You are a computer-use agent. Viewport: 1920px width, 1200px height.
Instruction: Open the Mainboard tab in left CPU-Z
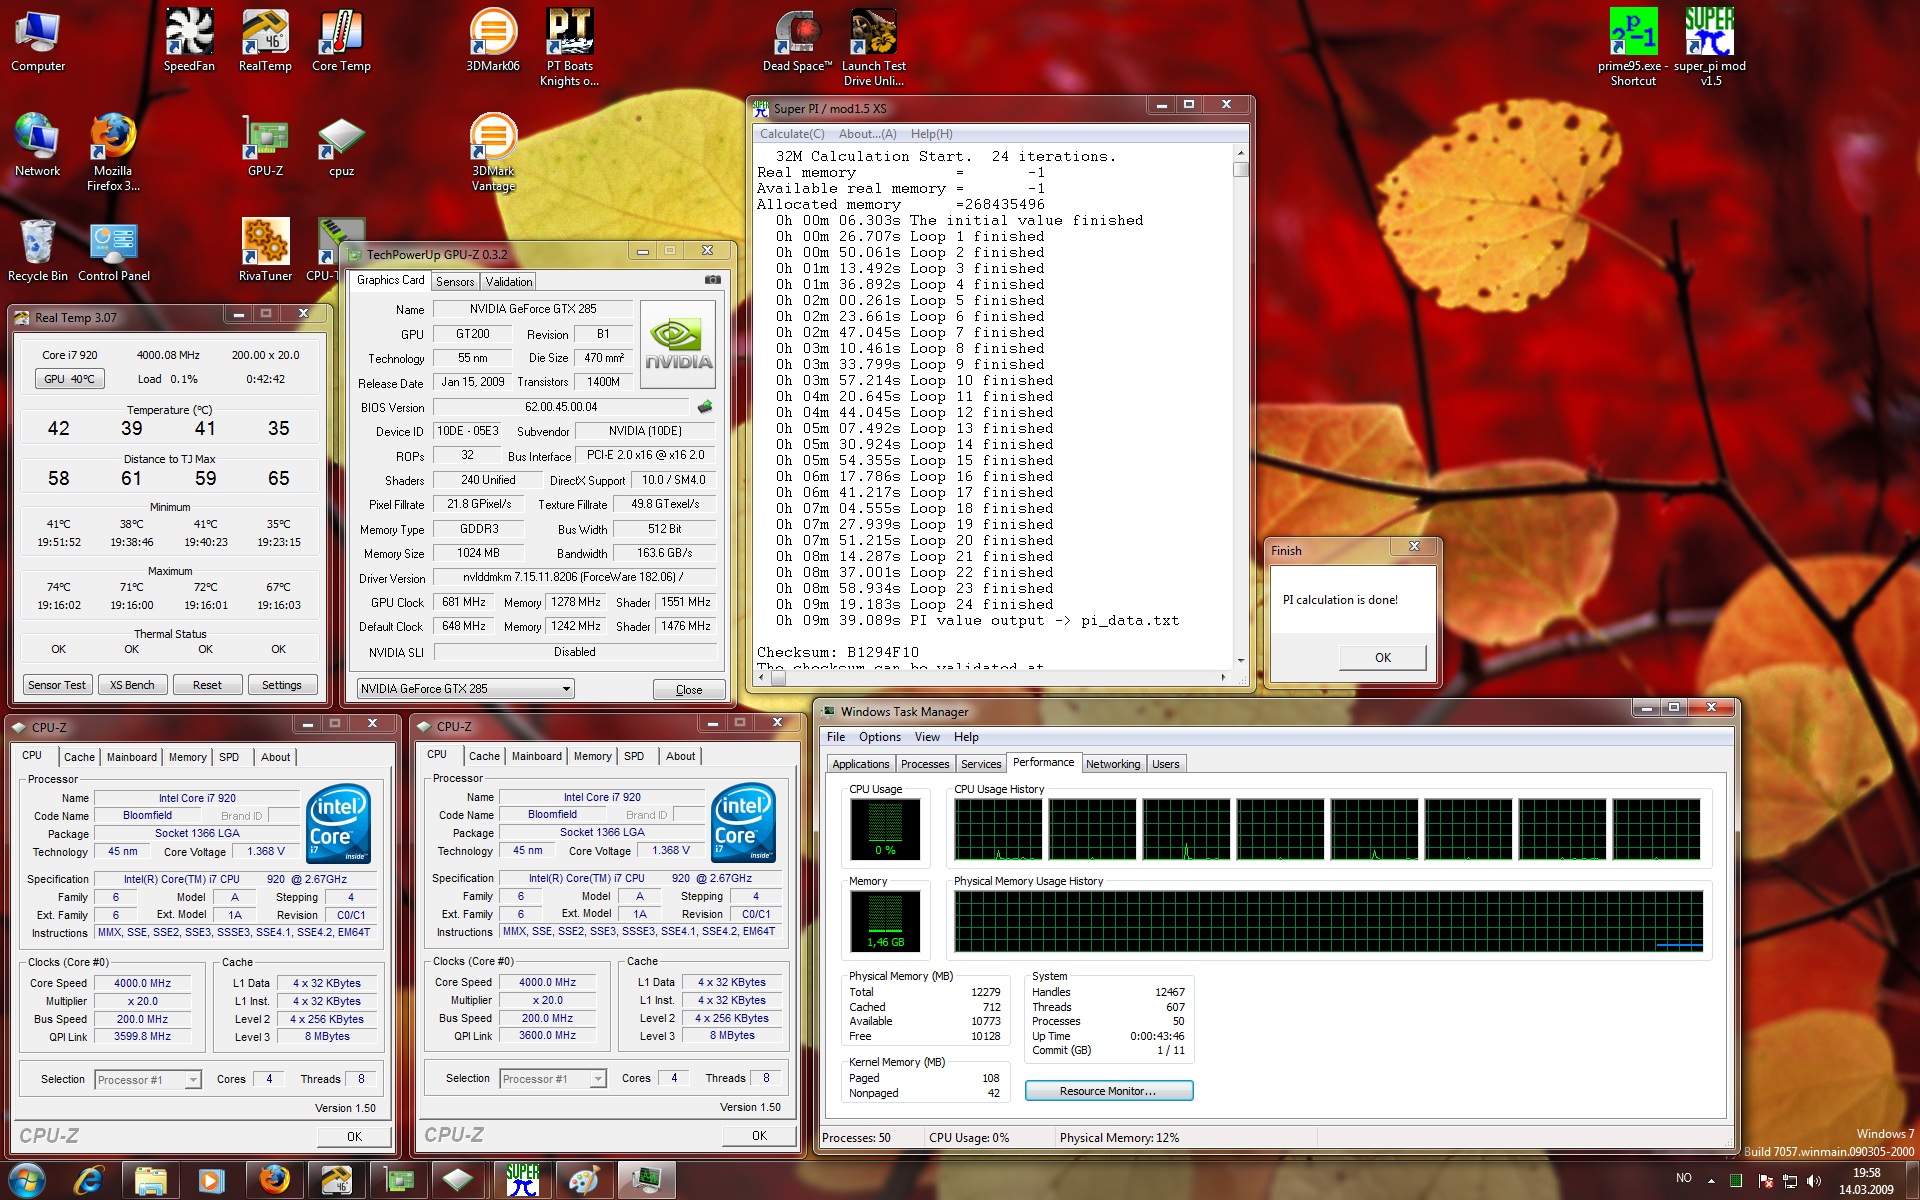point(132,757)
